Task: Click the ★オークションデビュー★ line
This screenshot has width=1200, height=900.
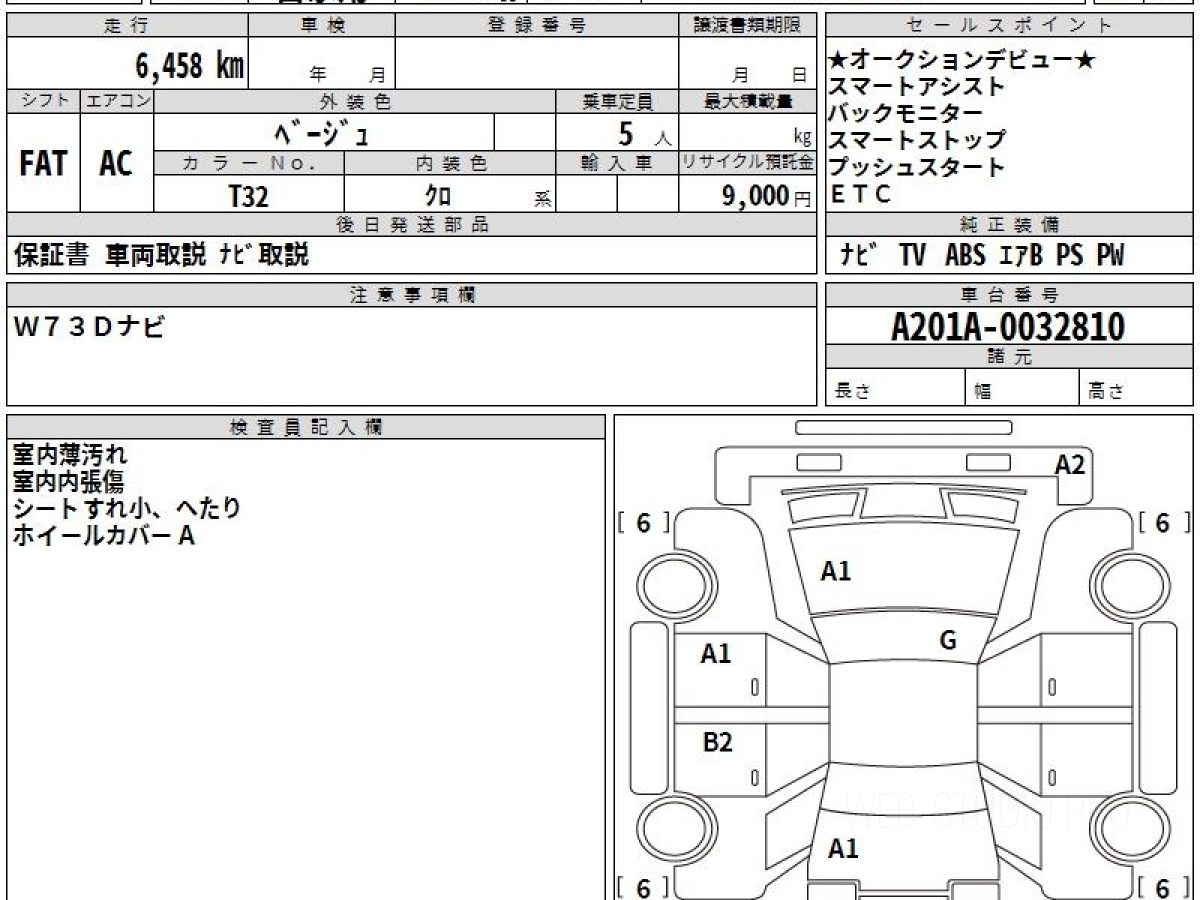Action: (x=962, y=61)
